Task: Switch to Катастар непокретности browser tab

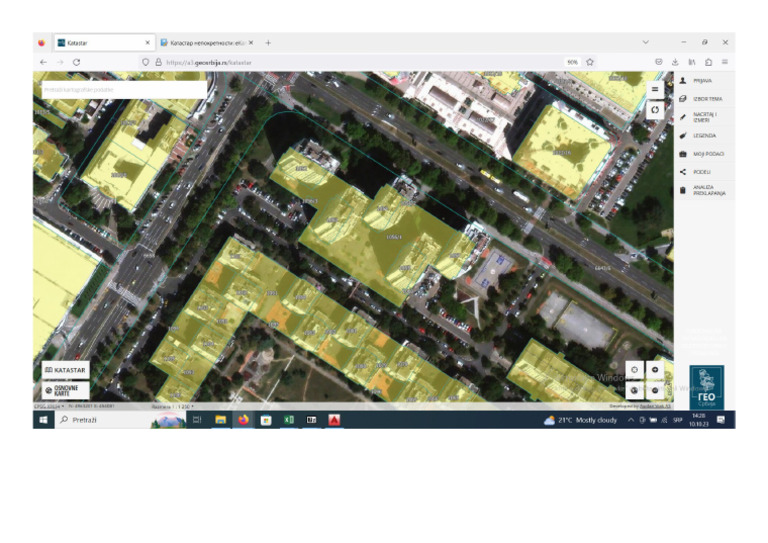Action: tap(207, 43)
